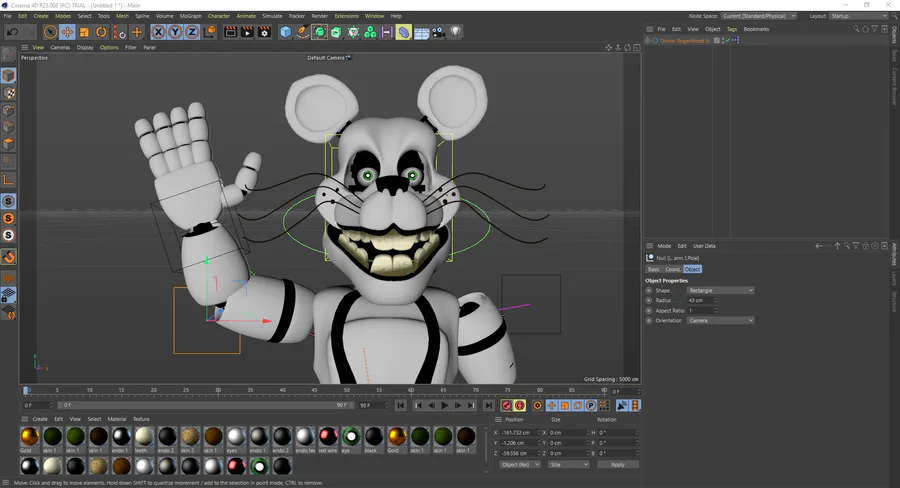This screenshot has width=900, height=488.
Task: Open the material manager Create menu
Action: point(40,419)
